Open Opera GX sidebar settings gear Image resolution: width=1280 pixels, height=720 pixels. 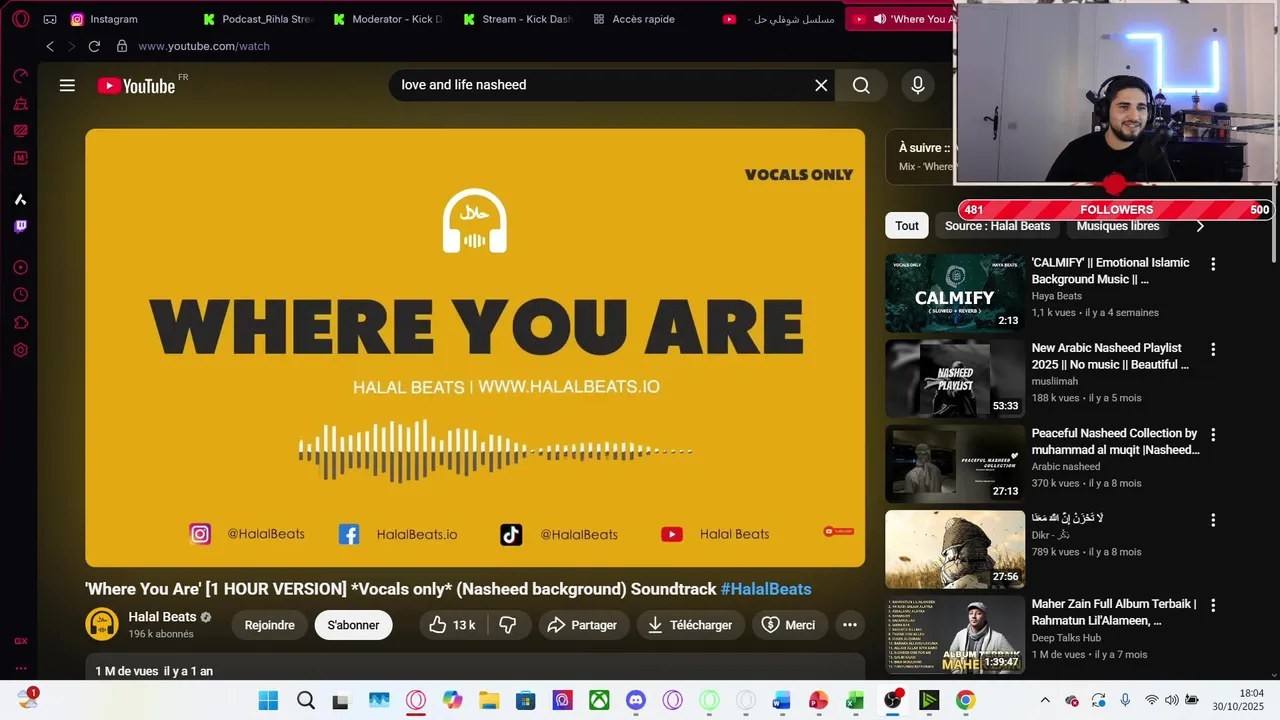[20, 350]
